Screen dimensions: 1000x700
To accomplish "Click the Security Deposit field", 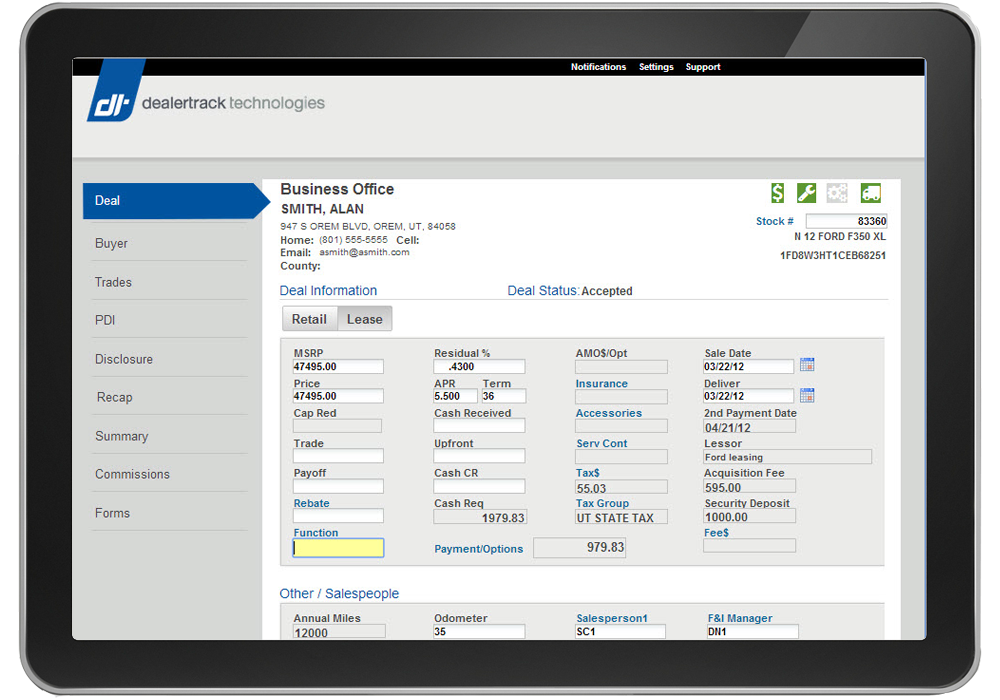I will (749, 516).
